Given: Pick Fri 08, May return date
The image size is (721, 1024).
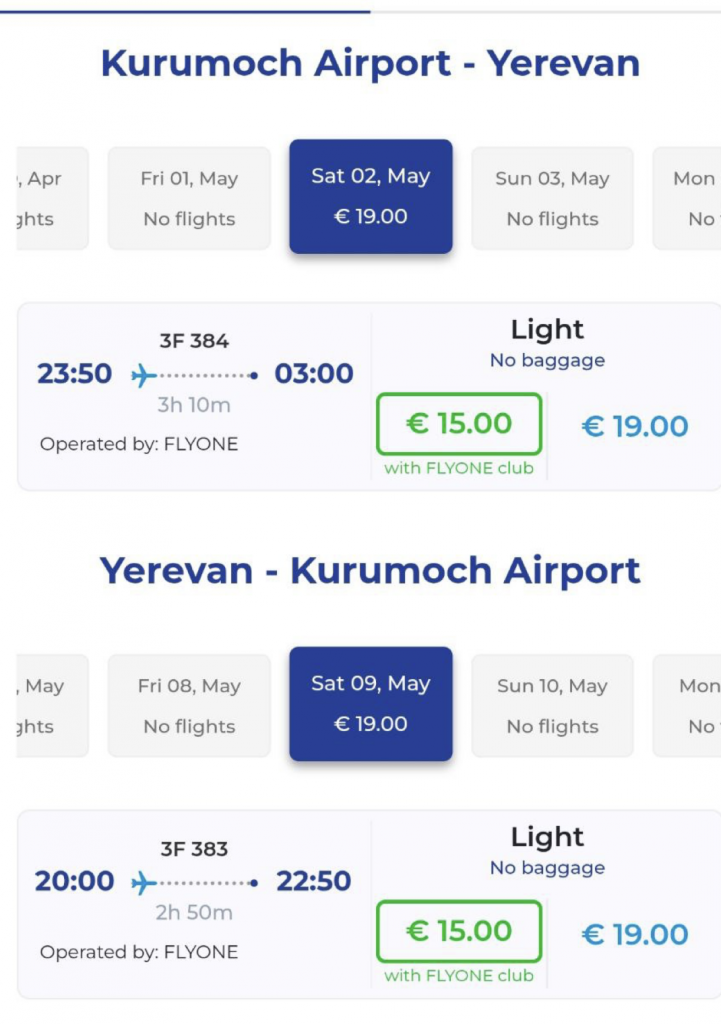Looking at the screenshot, I should coord(189,706).
